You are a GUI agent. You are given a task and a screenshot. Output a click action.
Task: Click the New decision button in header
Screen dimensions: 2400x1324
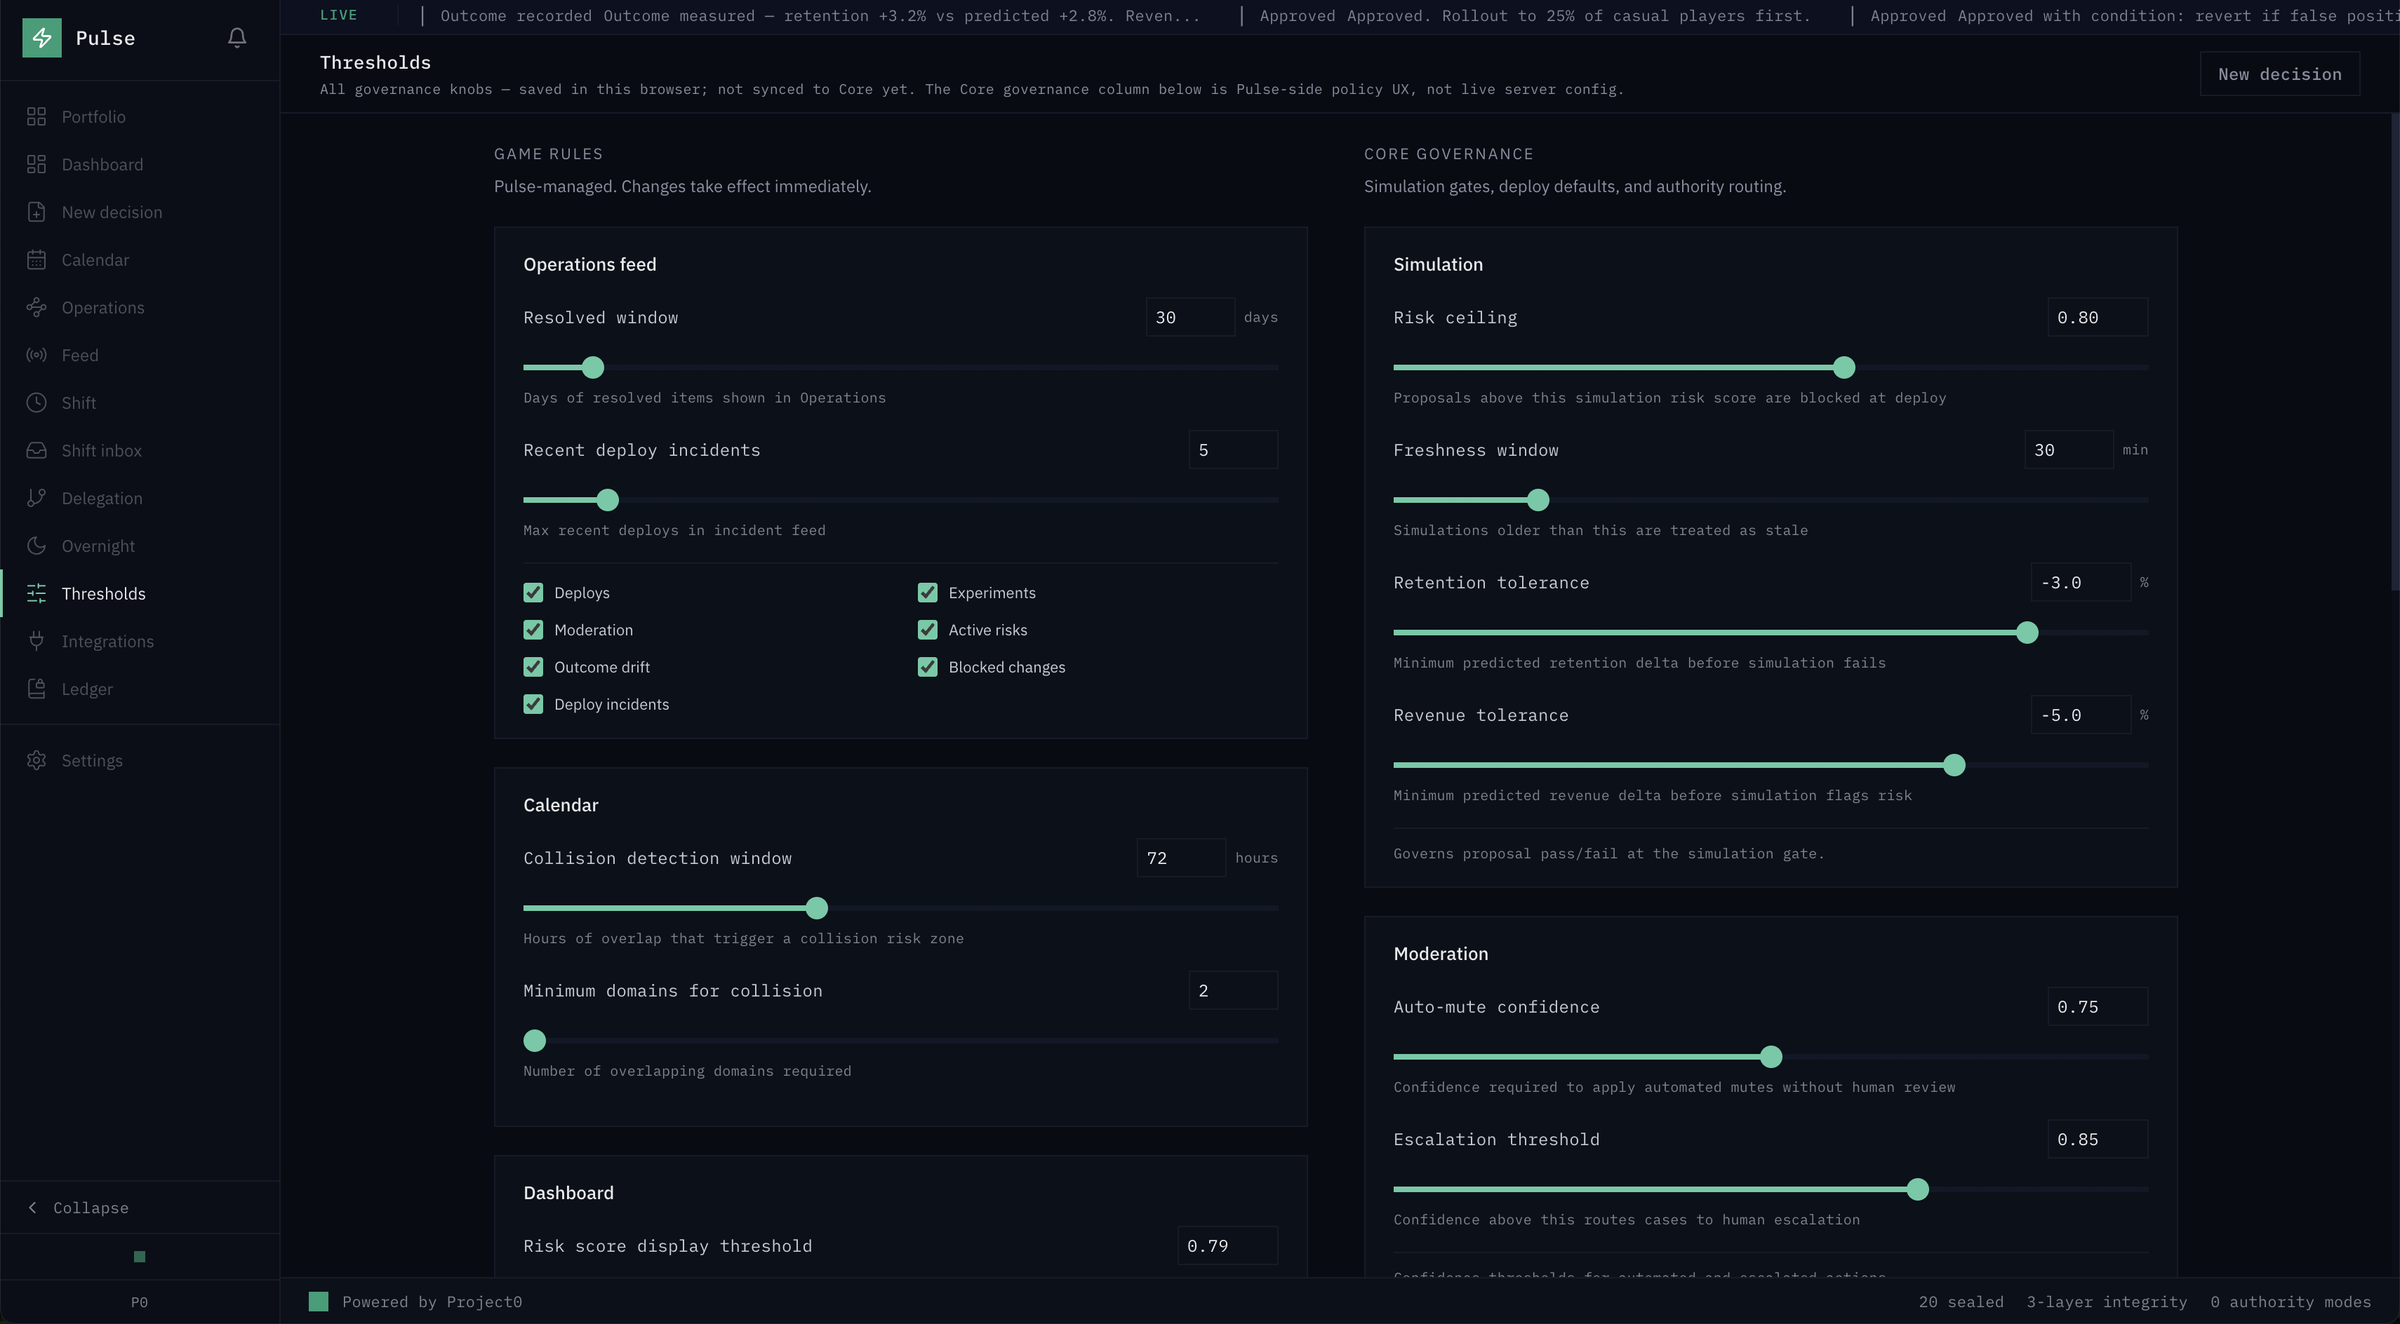tap(2279, 74)
